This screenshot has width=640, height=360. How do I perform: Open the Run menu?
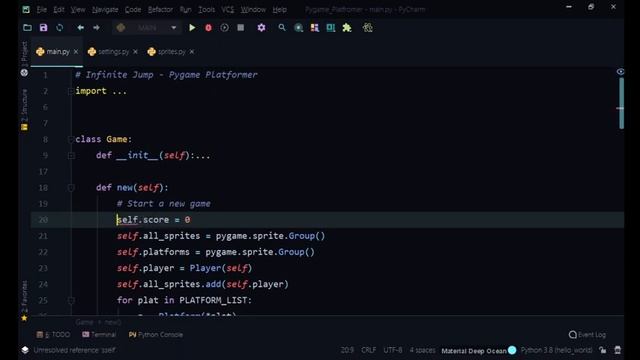(185, 9)
